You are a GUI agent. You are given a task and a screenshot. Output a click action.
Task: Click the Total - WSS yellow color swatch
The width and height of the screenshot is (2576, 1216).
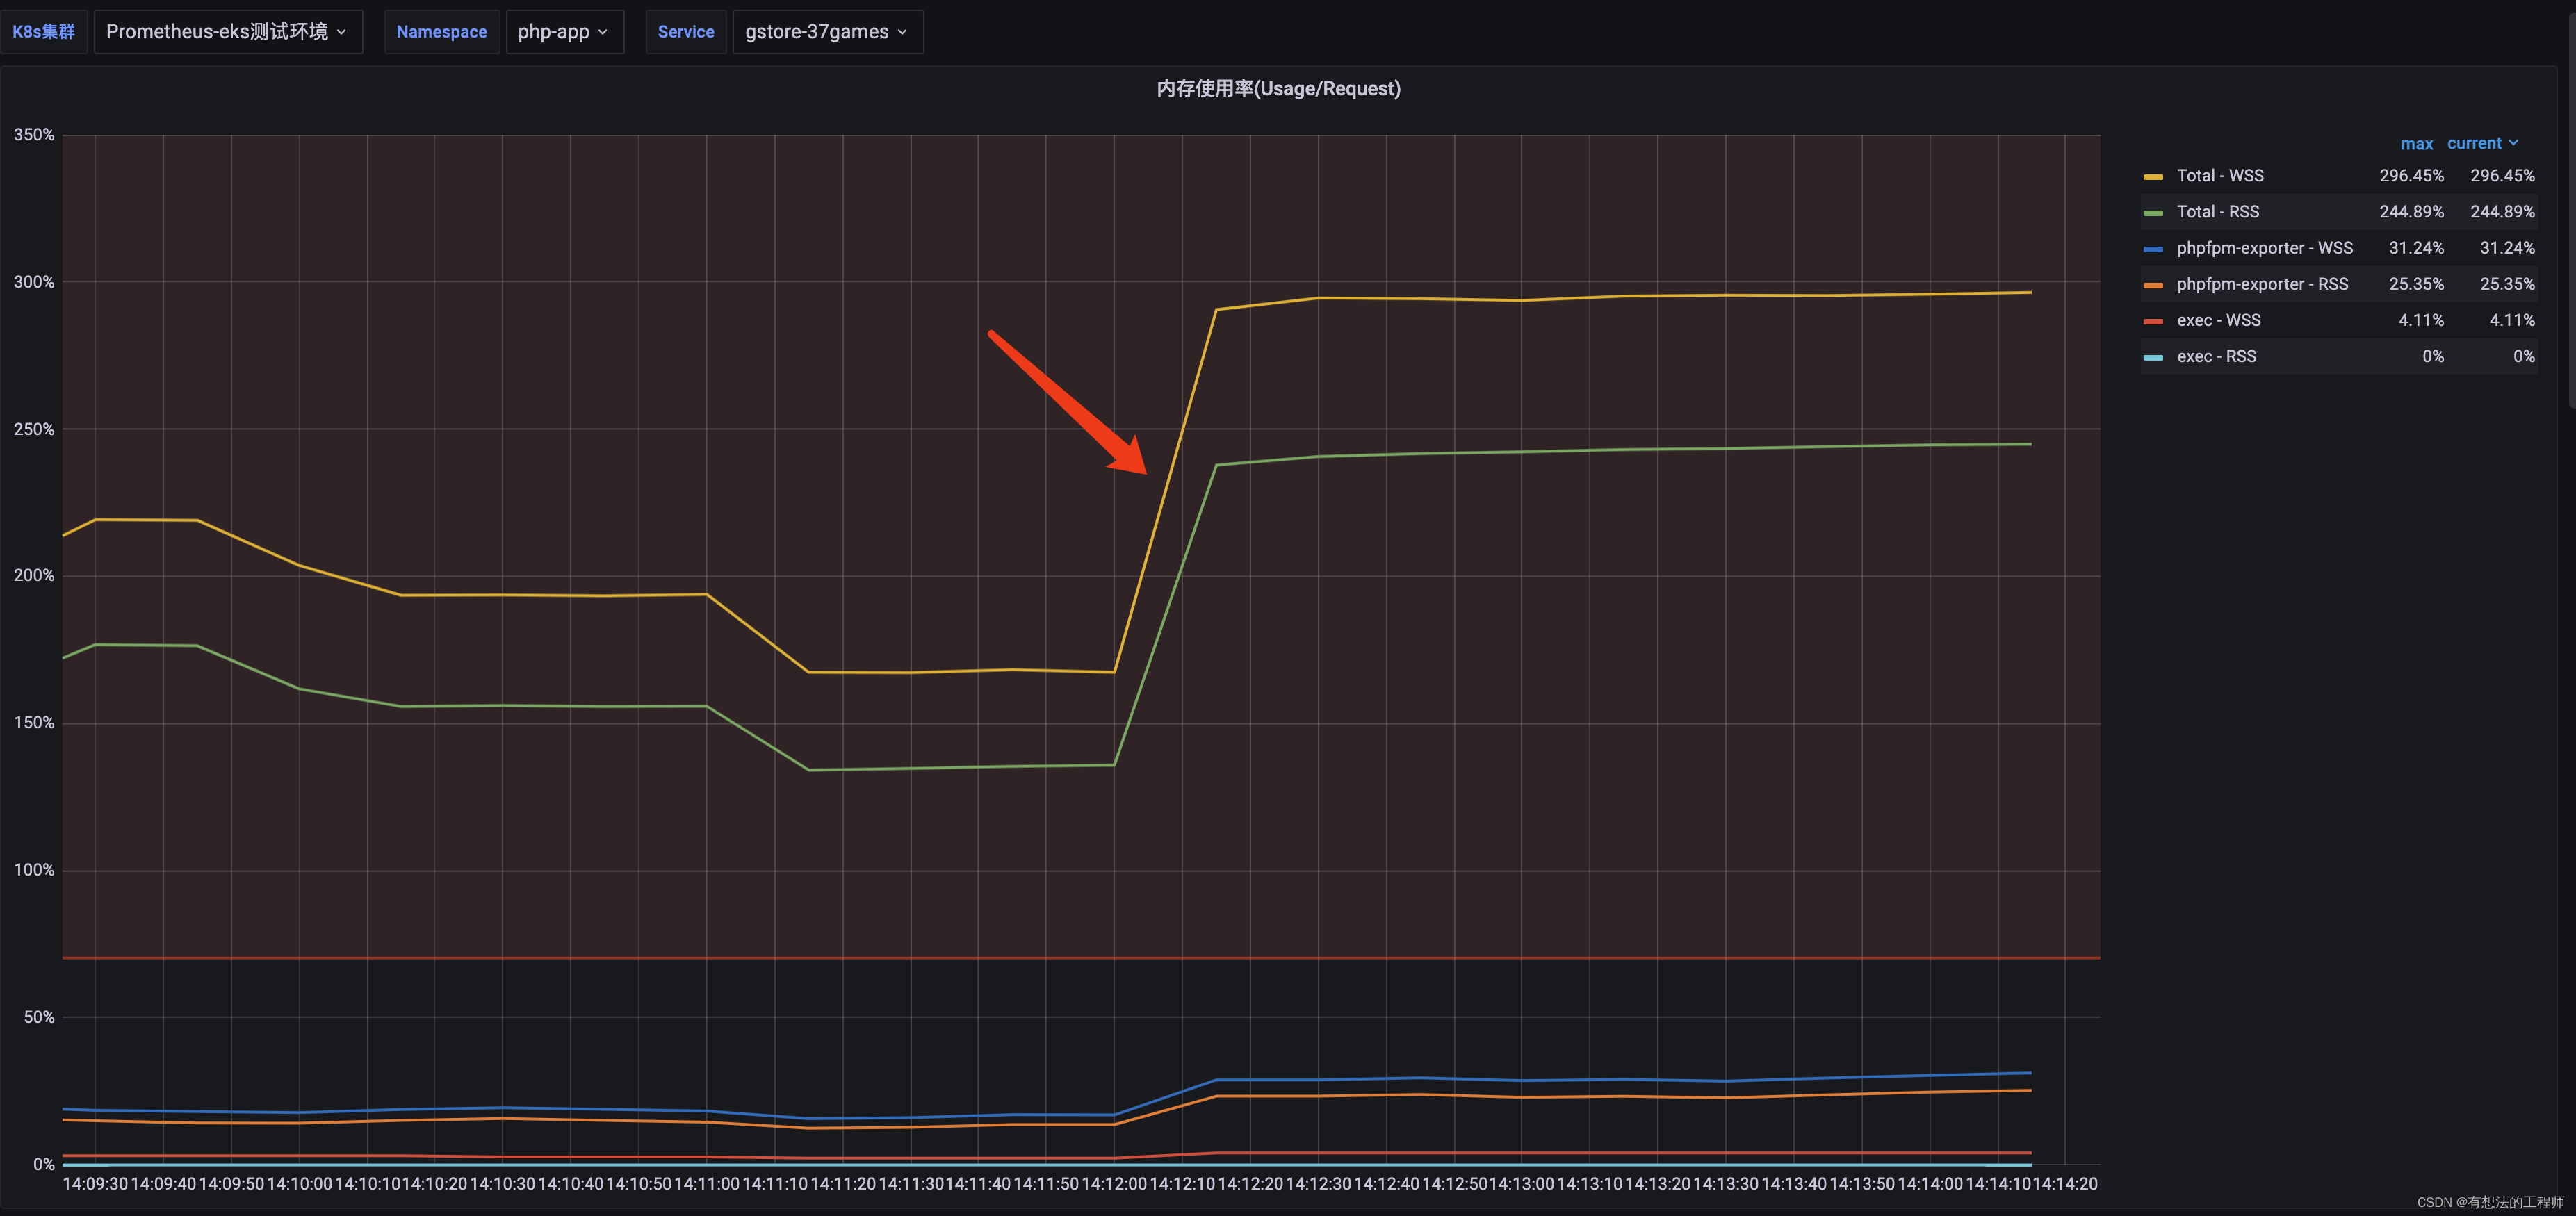tap(2153, 177)
